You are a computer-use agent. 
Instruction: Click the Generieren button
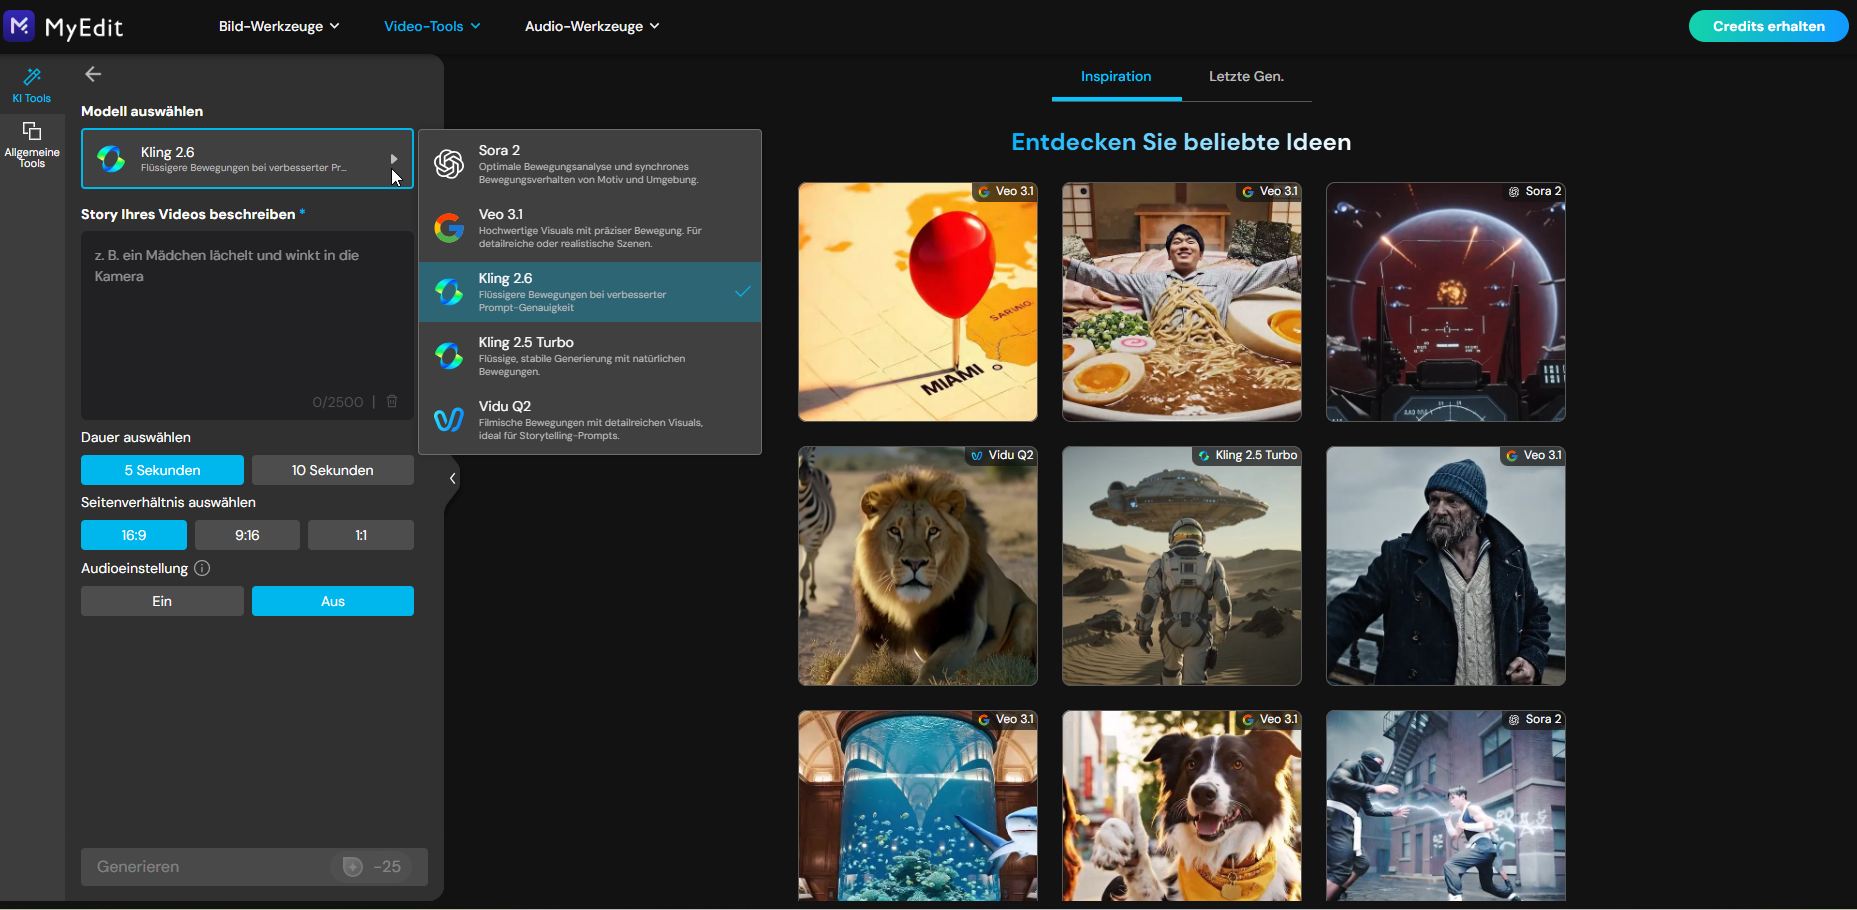[x=254, y=867]
